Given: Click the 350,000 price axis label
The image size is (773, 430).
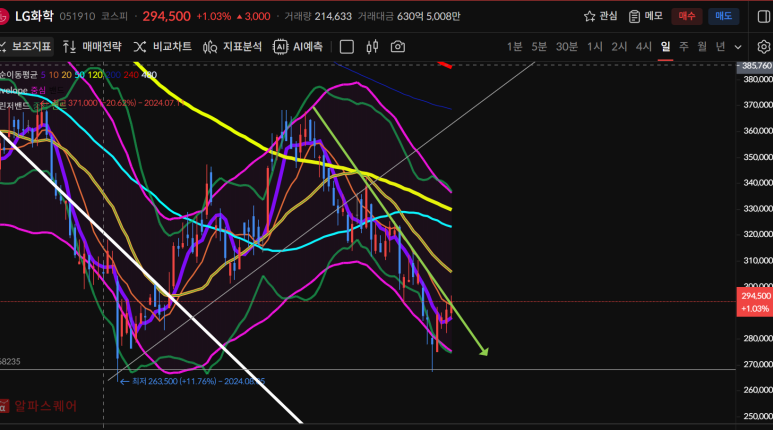Looking at the screenshot, I should (x=757, y=157).
